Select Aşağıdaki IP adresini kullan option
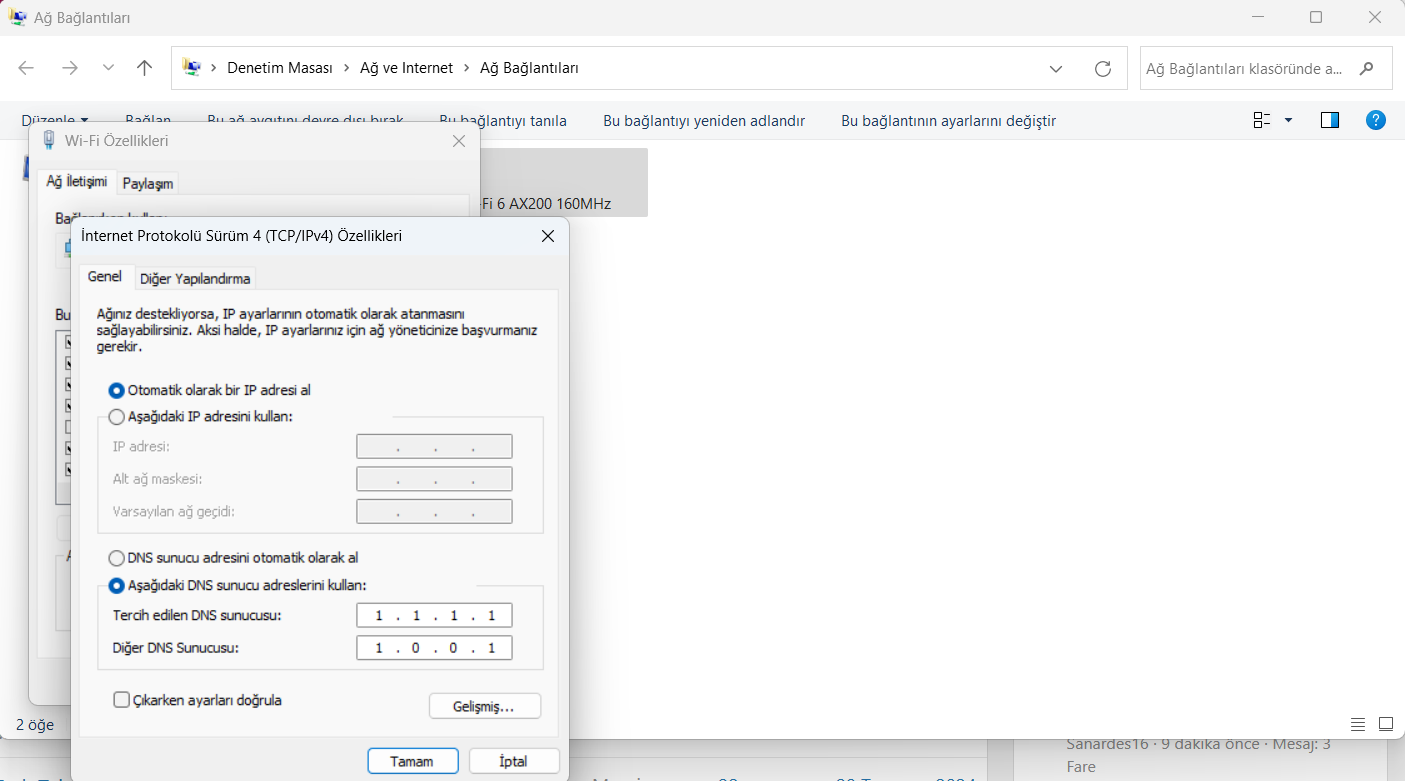Viewport: 1405px width, 781px height. click(200, 416)
